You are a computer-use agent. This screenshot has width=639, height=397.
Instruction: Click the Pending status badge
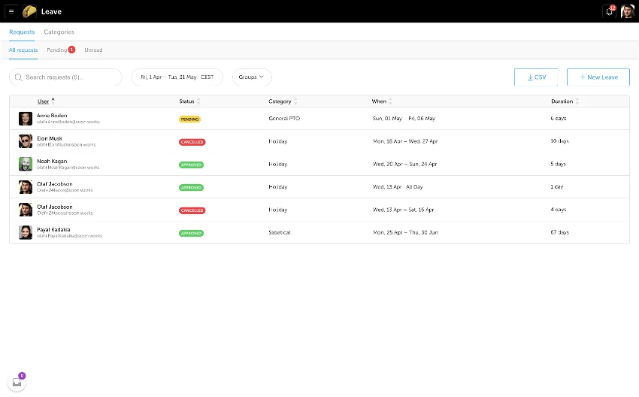(x=189, y=119)
